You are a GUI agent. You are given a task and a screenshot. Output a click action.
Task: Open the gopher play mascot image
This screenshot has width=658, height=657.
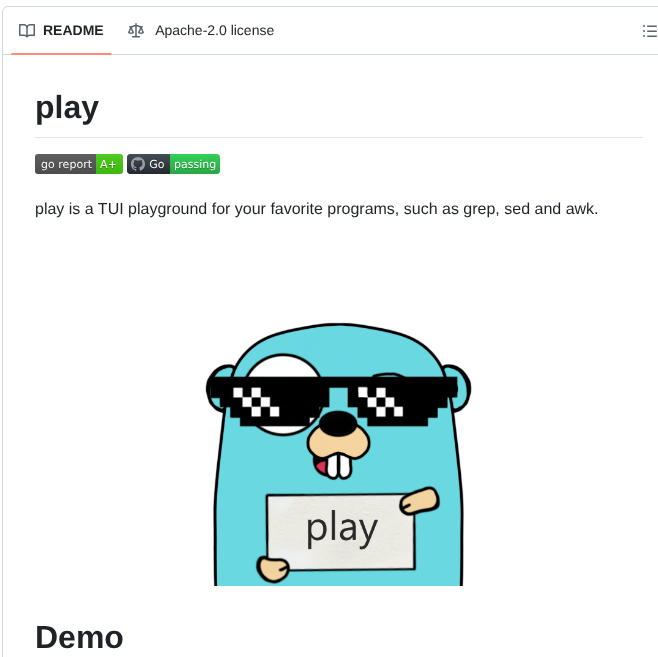tap(338, 454)
